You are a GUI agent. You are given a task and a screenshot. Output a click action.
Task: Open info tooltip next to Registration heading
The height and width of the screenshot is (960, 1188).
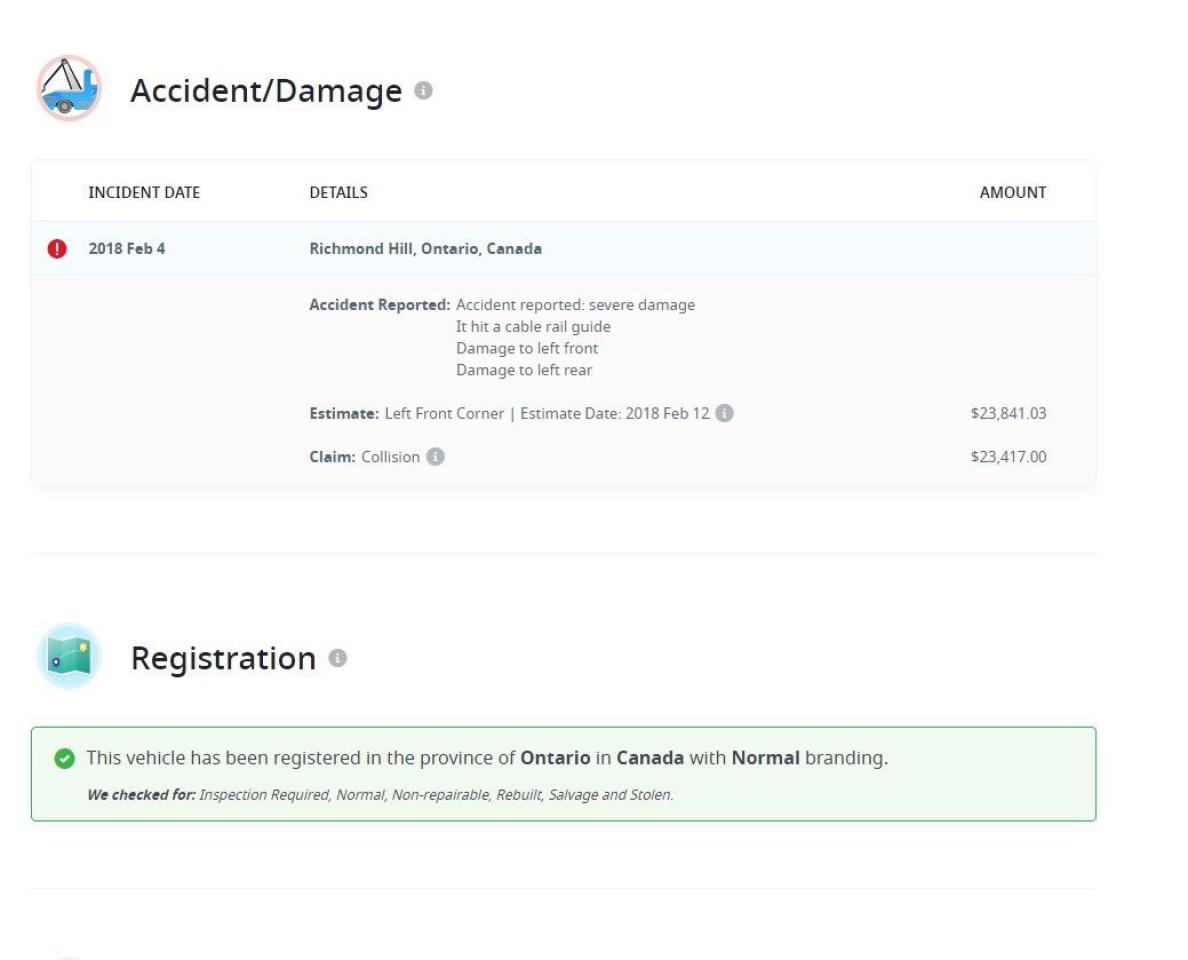(x=338, y=658)
